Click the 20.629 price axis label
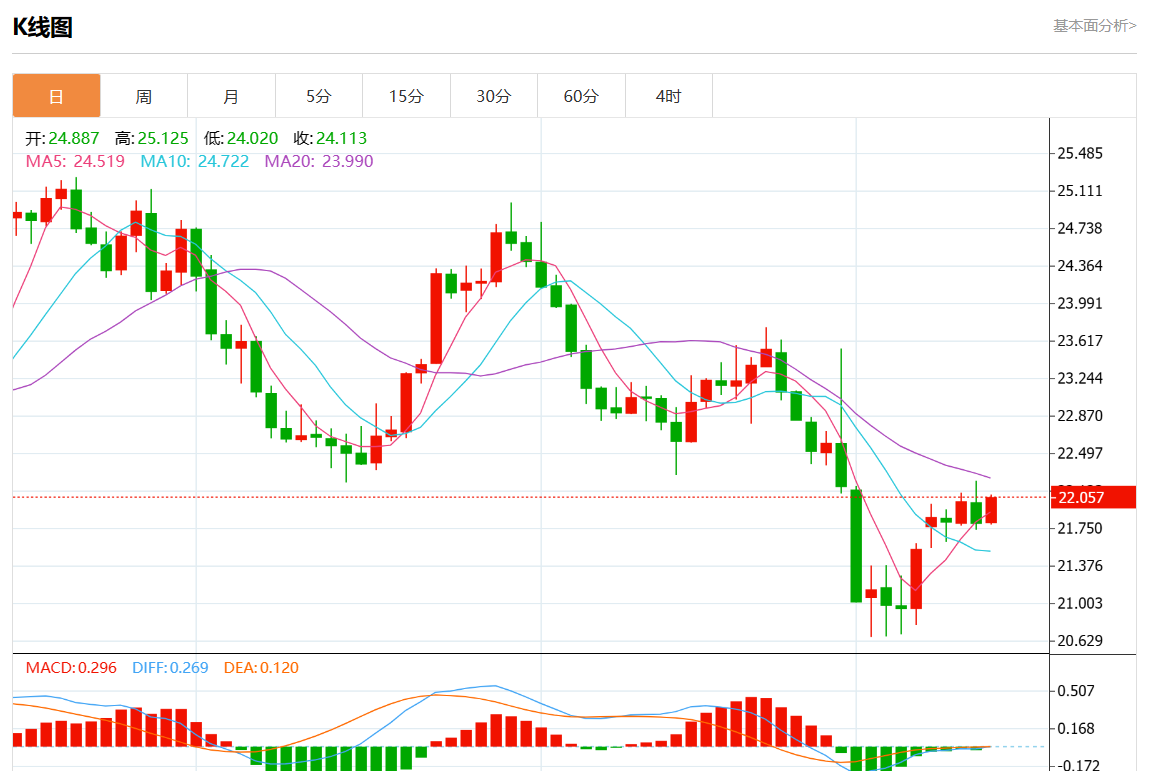 pyautogui.click(x=1080, y=641)
